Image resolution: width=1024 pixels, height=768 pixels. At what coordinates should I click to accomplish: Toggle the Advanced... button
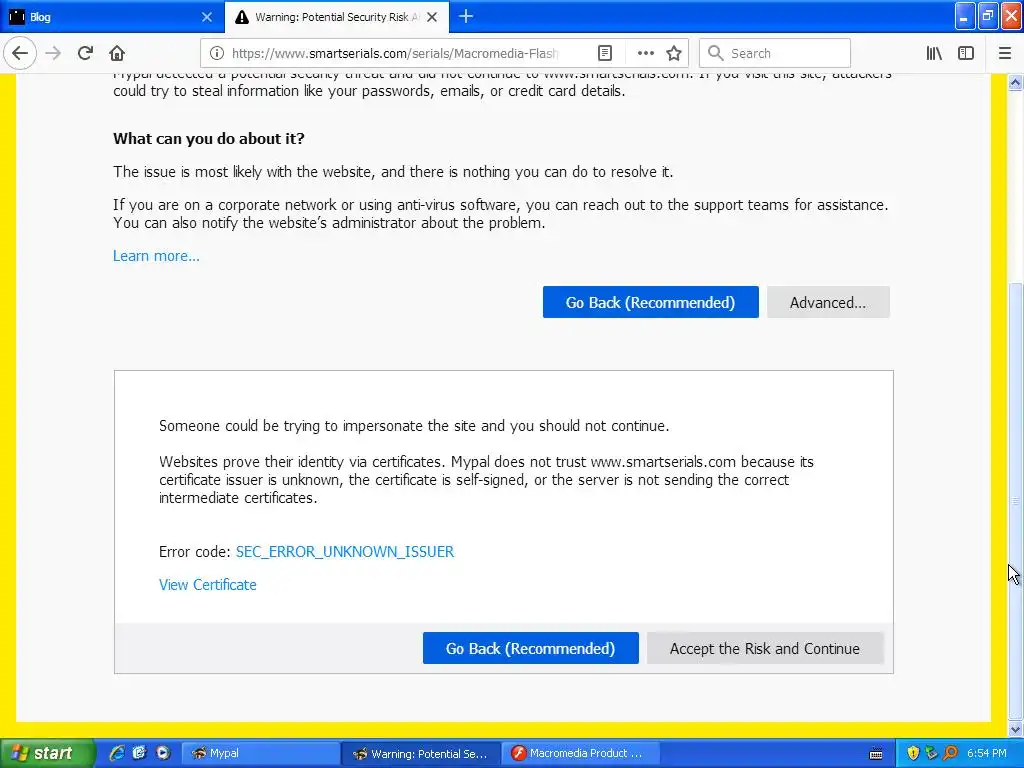(x=828, y=302)
